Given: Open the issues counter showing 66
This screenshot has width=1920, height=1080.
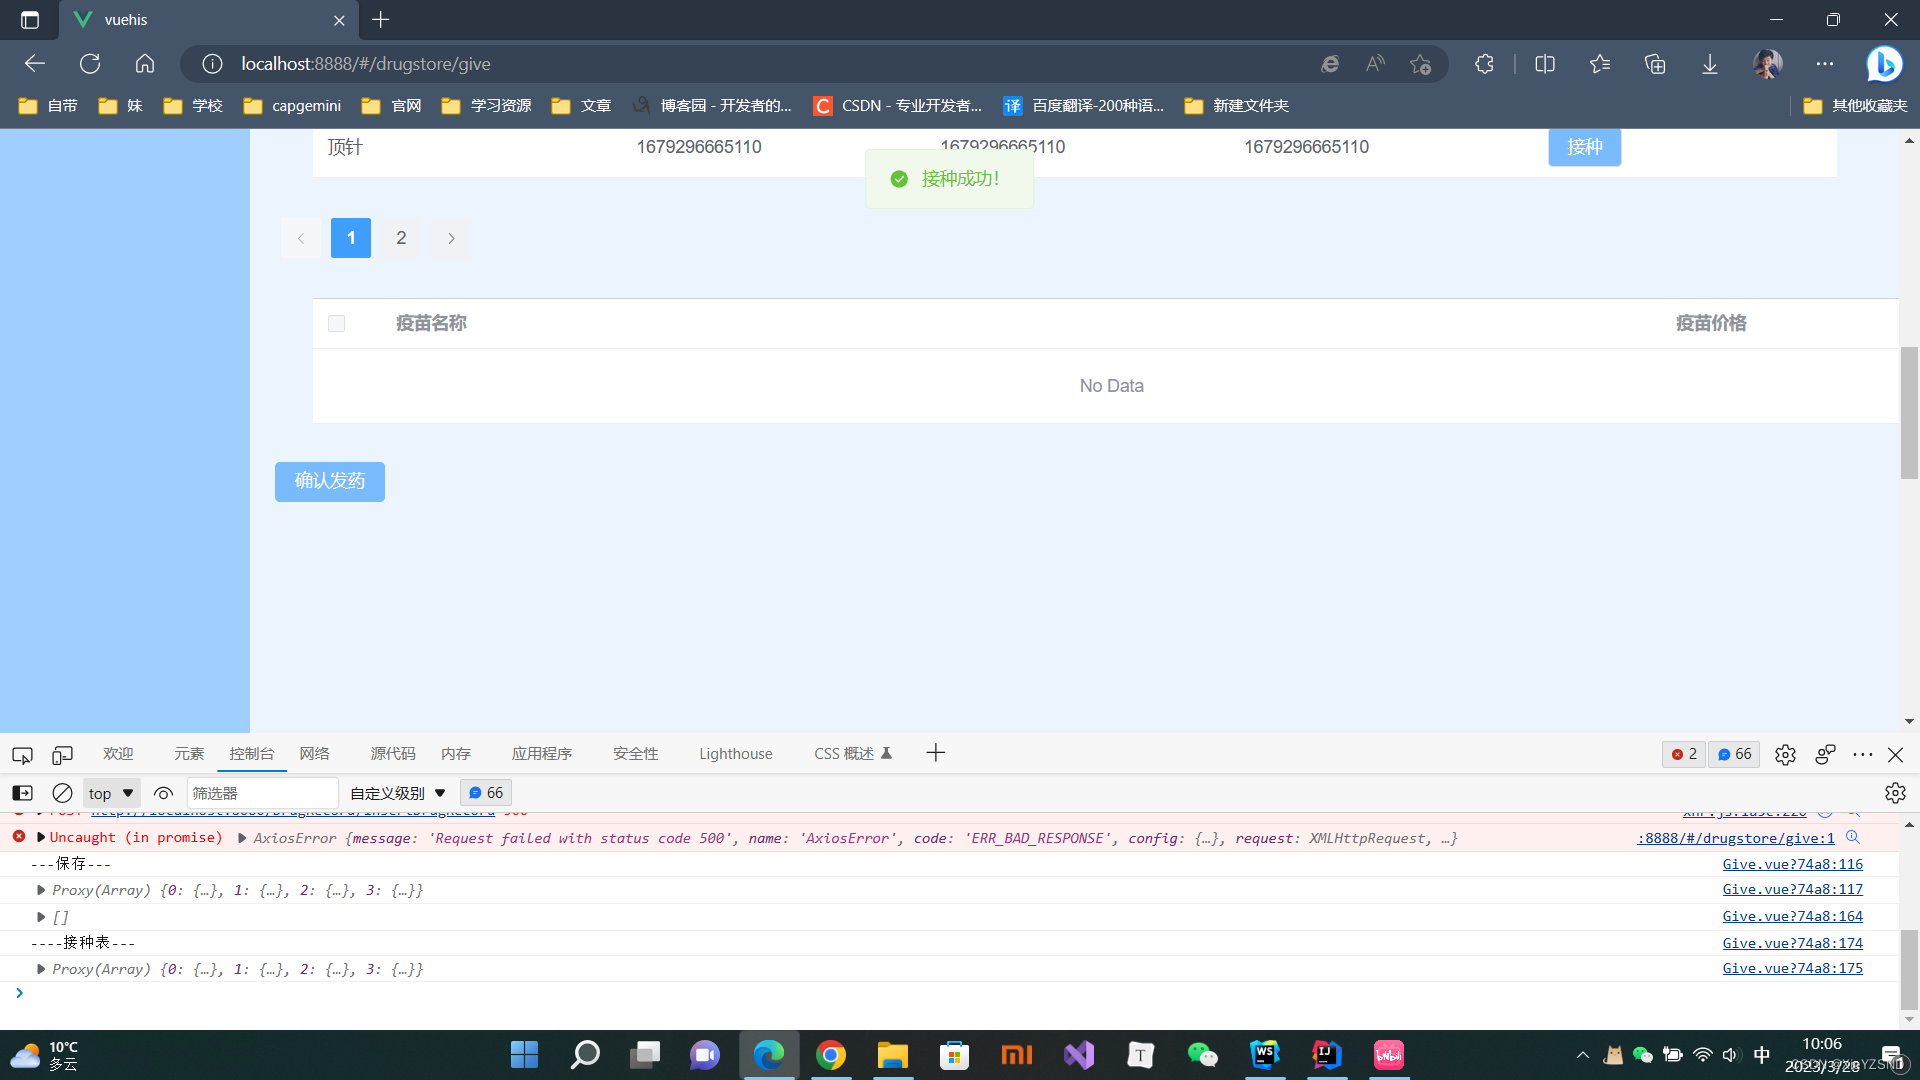Looking at the screenshot, I should pos(1734,754).
